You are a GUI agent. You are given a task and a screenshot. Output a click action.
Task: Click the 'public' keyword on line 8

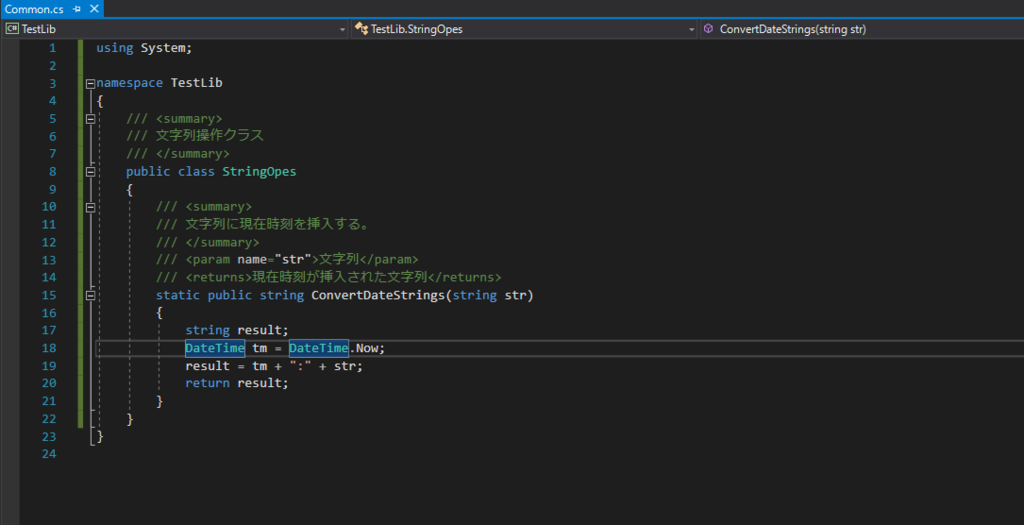148,172
